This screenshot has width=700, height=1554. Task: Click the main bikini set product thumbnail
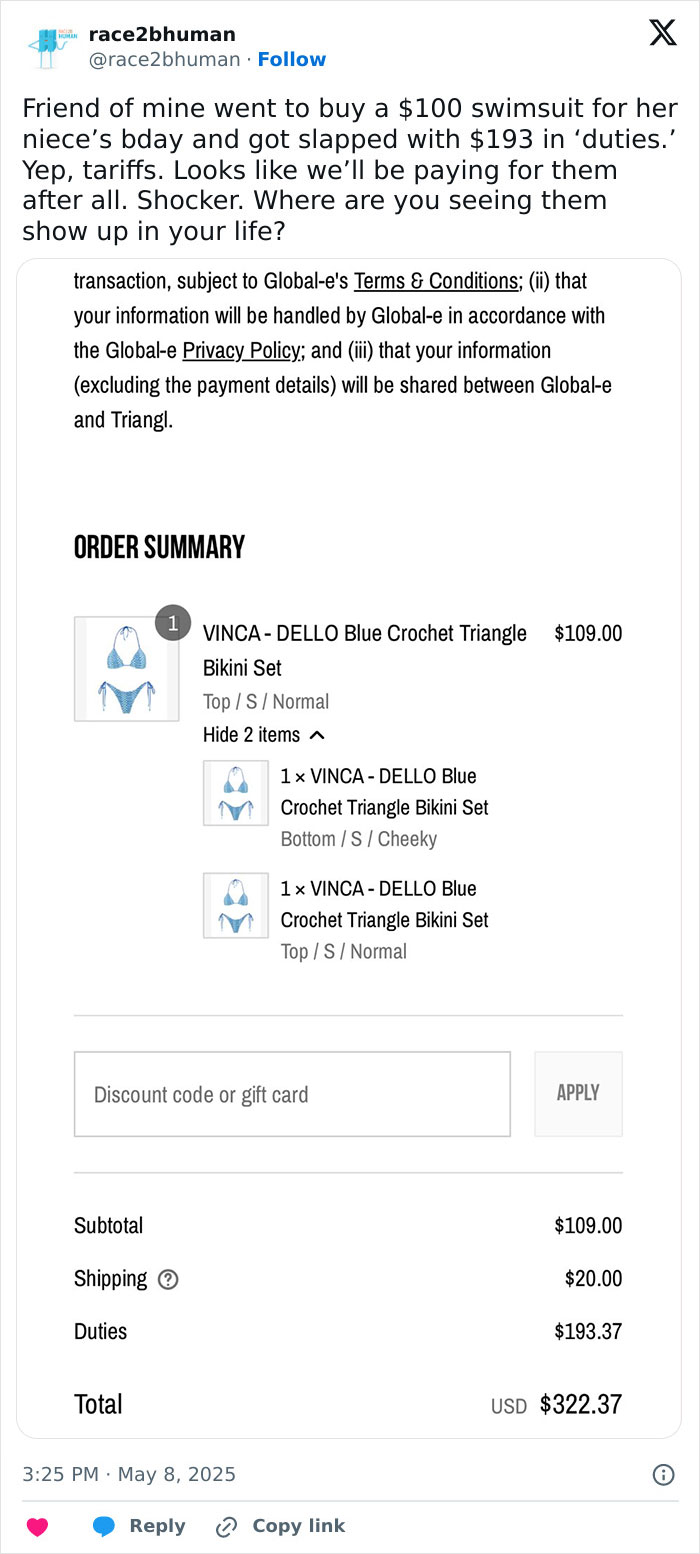click(x=126, y=668)
